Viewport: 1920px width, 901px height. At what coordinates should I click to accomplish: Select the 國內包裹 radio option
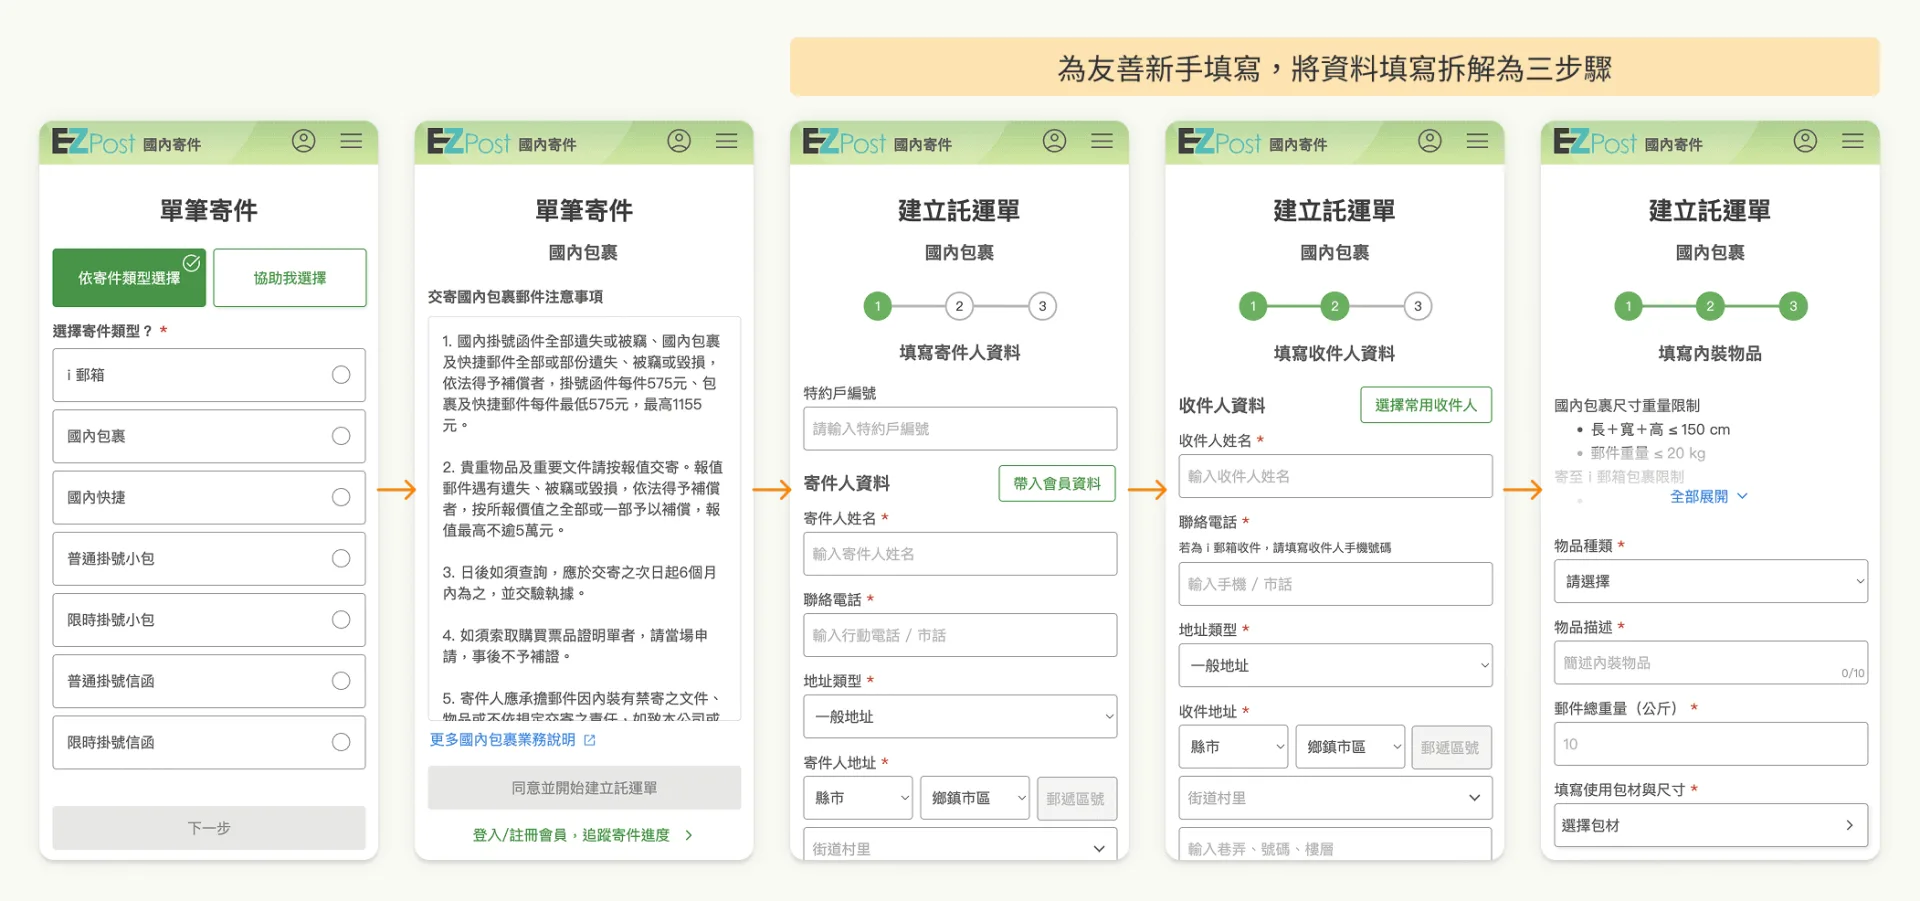coord(209,436)
